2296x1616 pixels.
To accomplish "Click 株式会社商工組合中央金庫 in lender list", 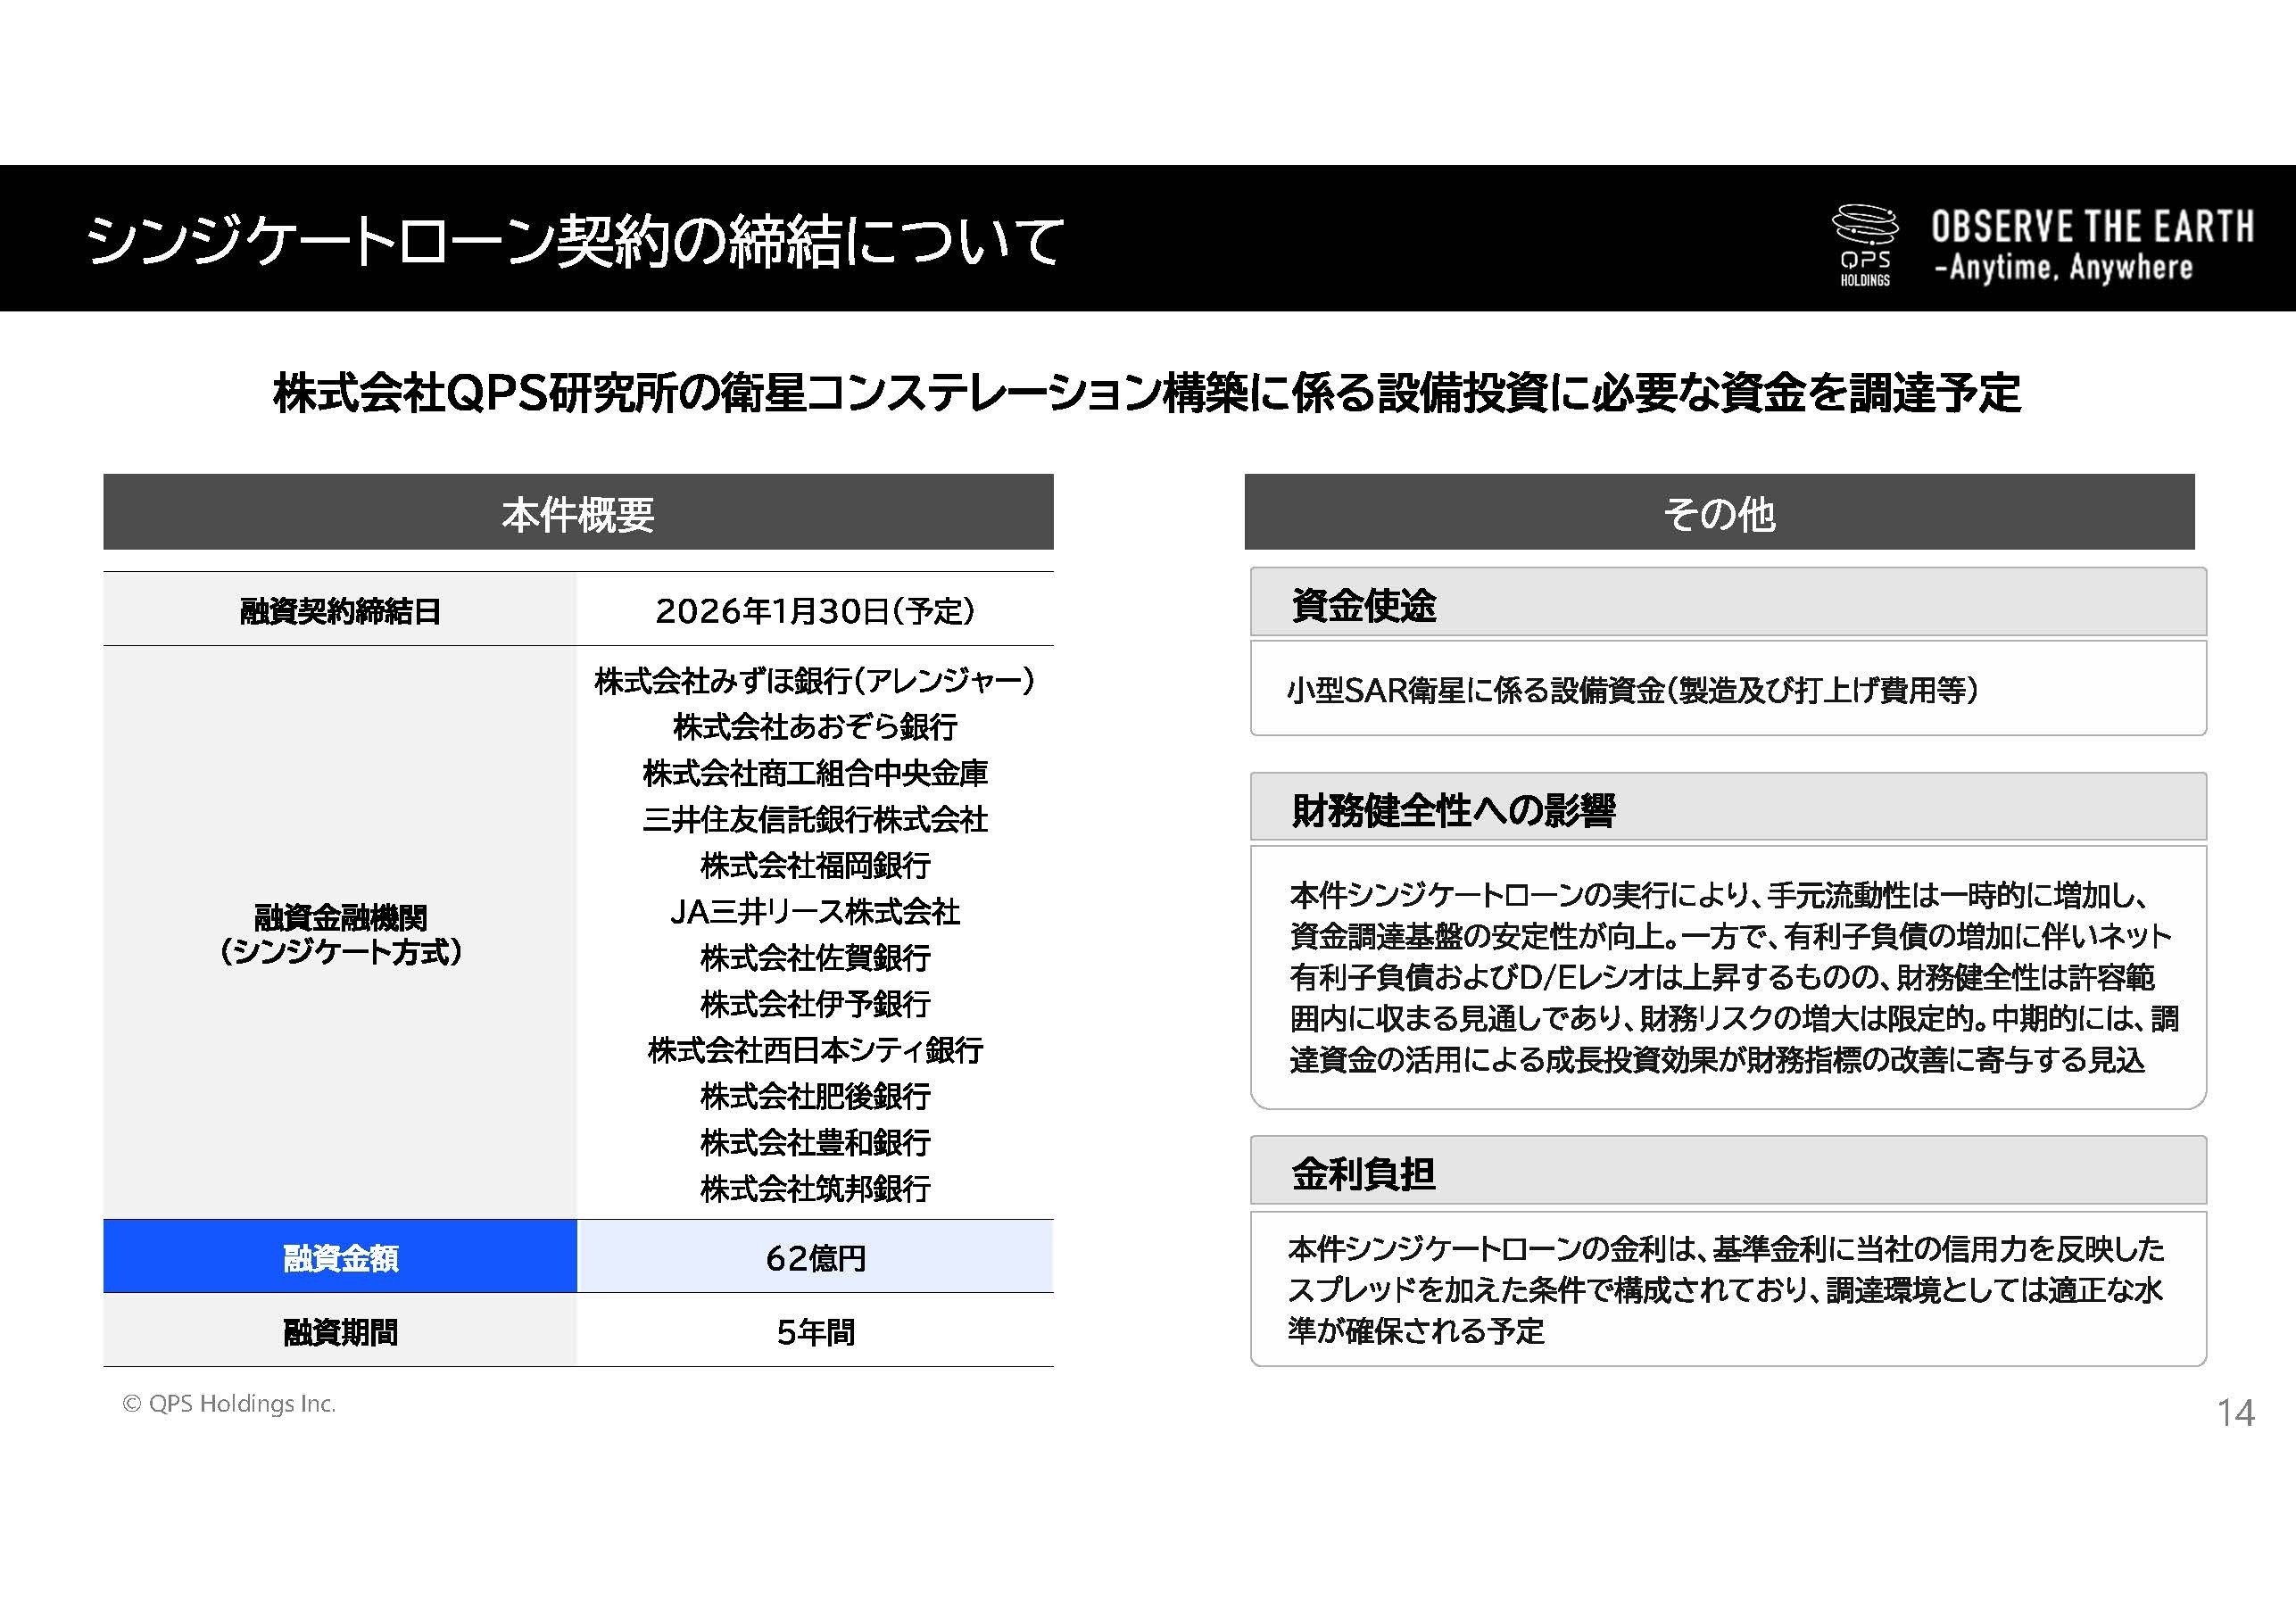I will click(815, 773).
